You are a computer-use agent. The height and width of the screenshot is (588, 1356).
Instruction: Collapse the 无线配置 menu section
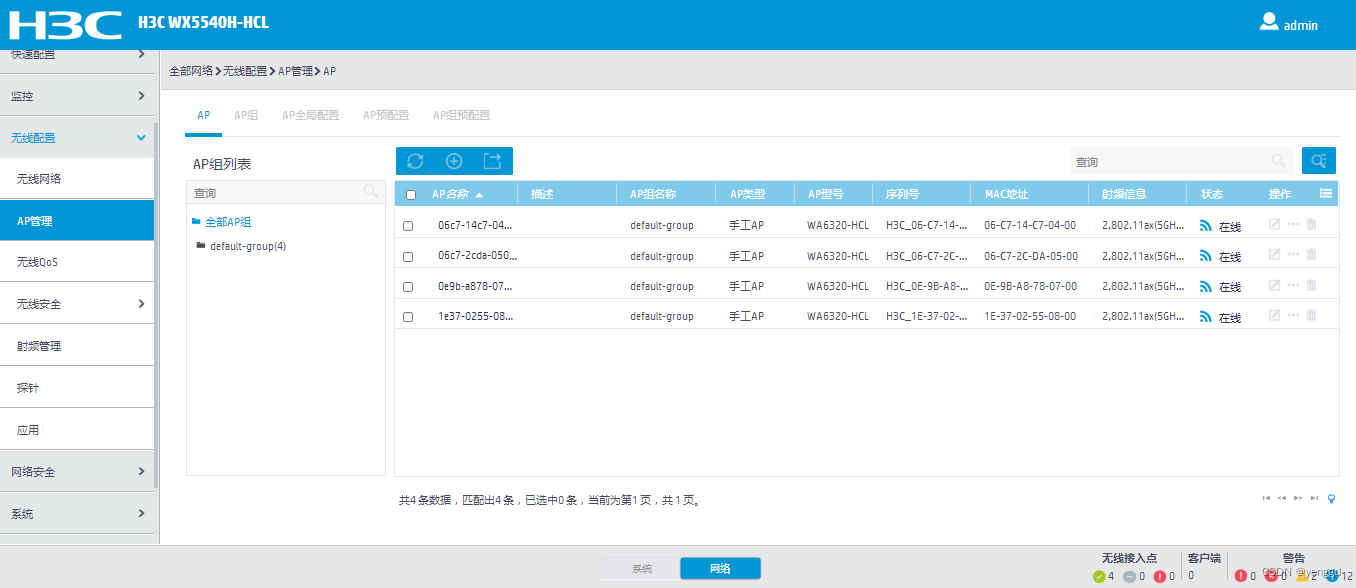pos(70,137)
